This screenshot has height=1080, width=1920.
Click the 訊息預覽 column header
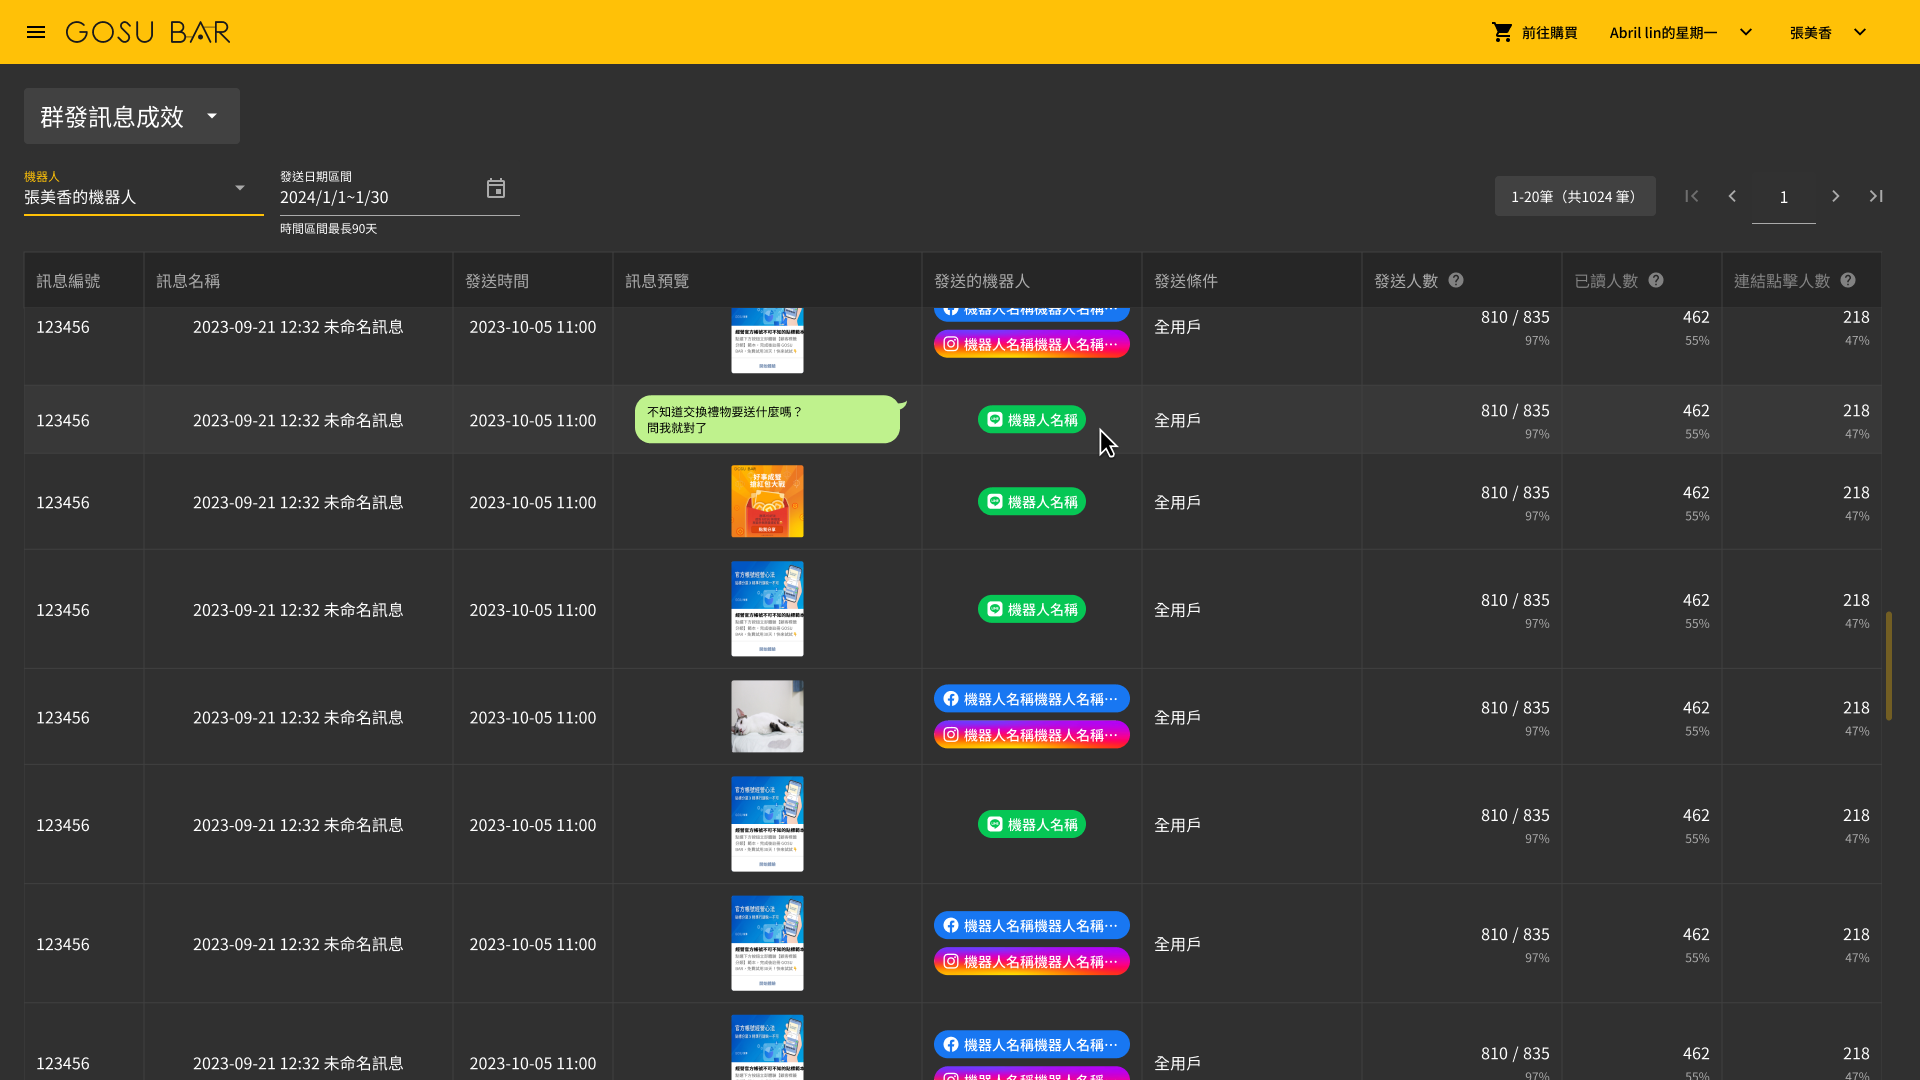point(767,280)
